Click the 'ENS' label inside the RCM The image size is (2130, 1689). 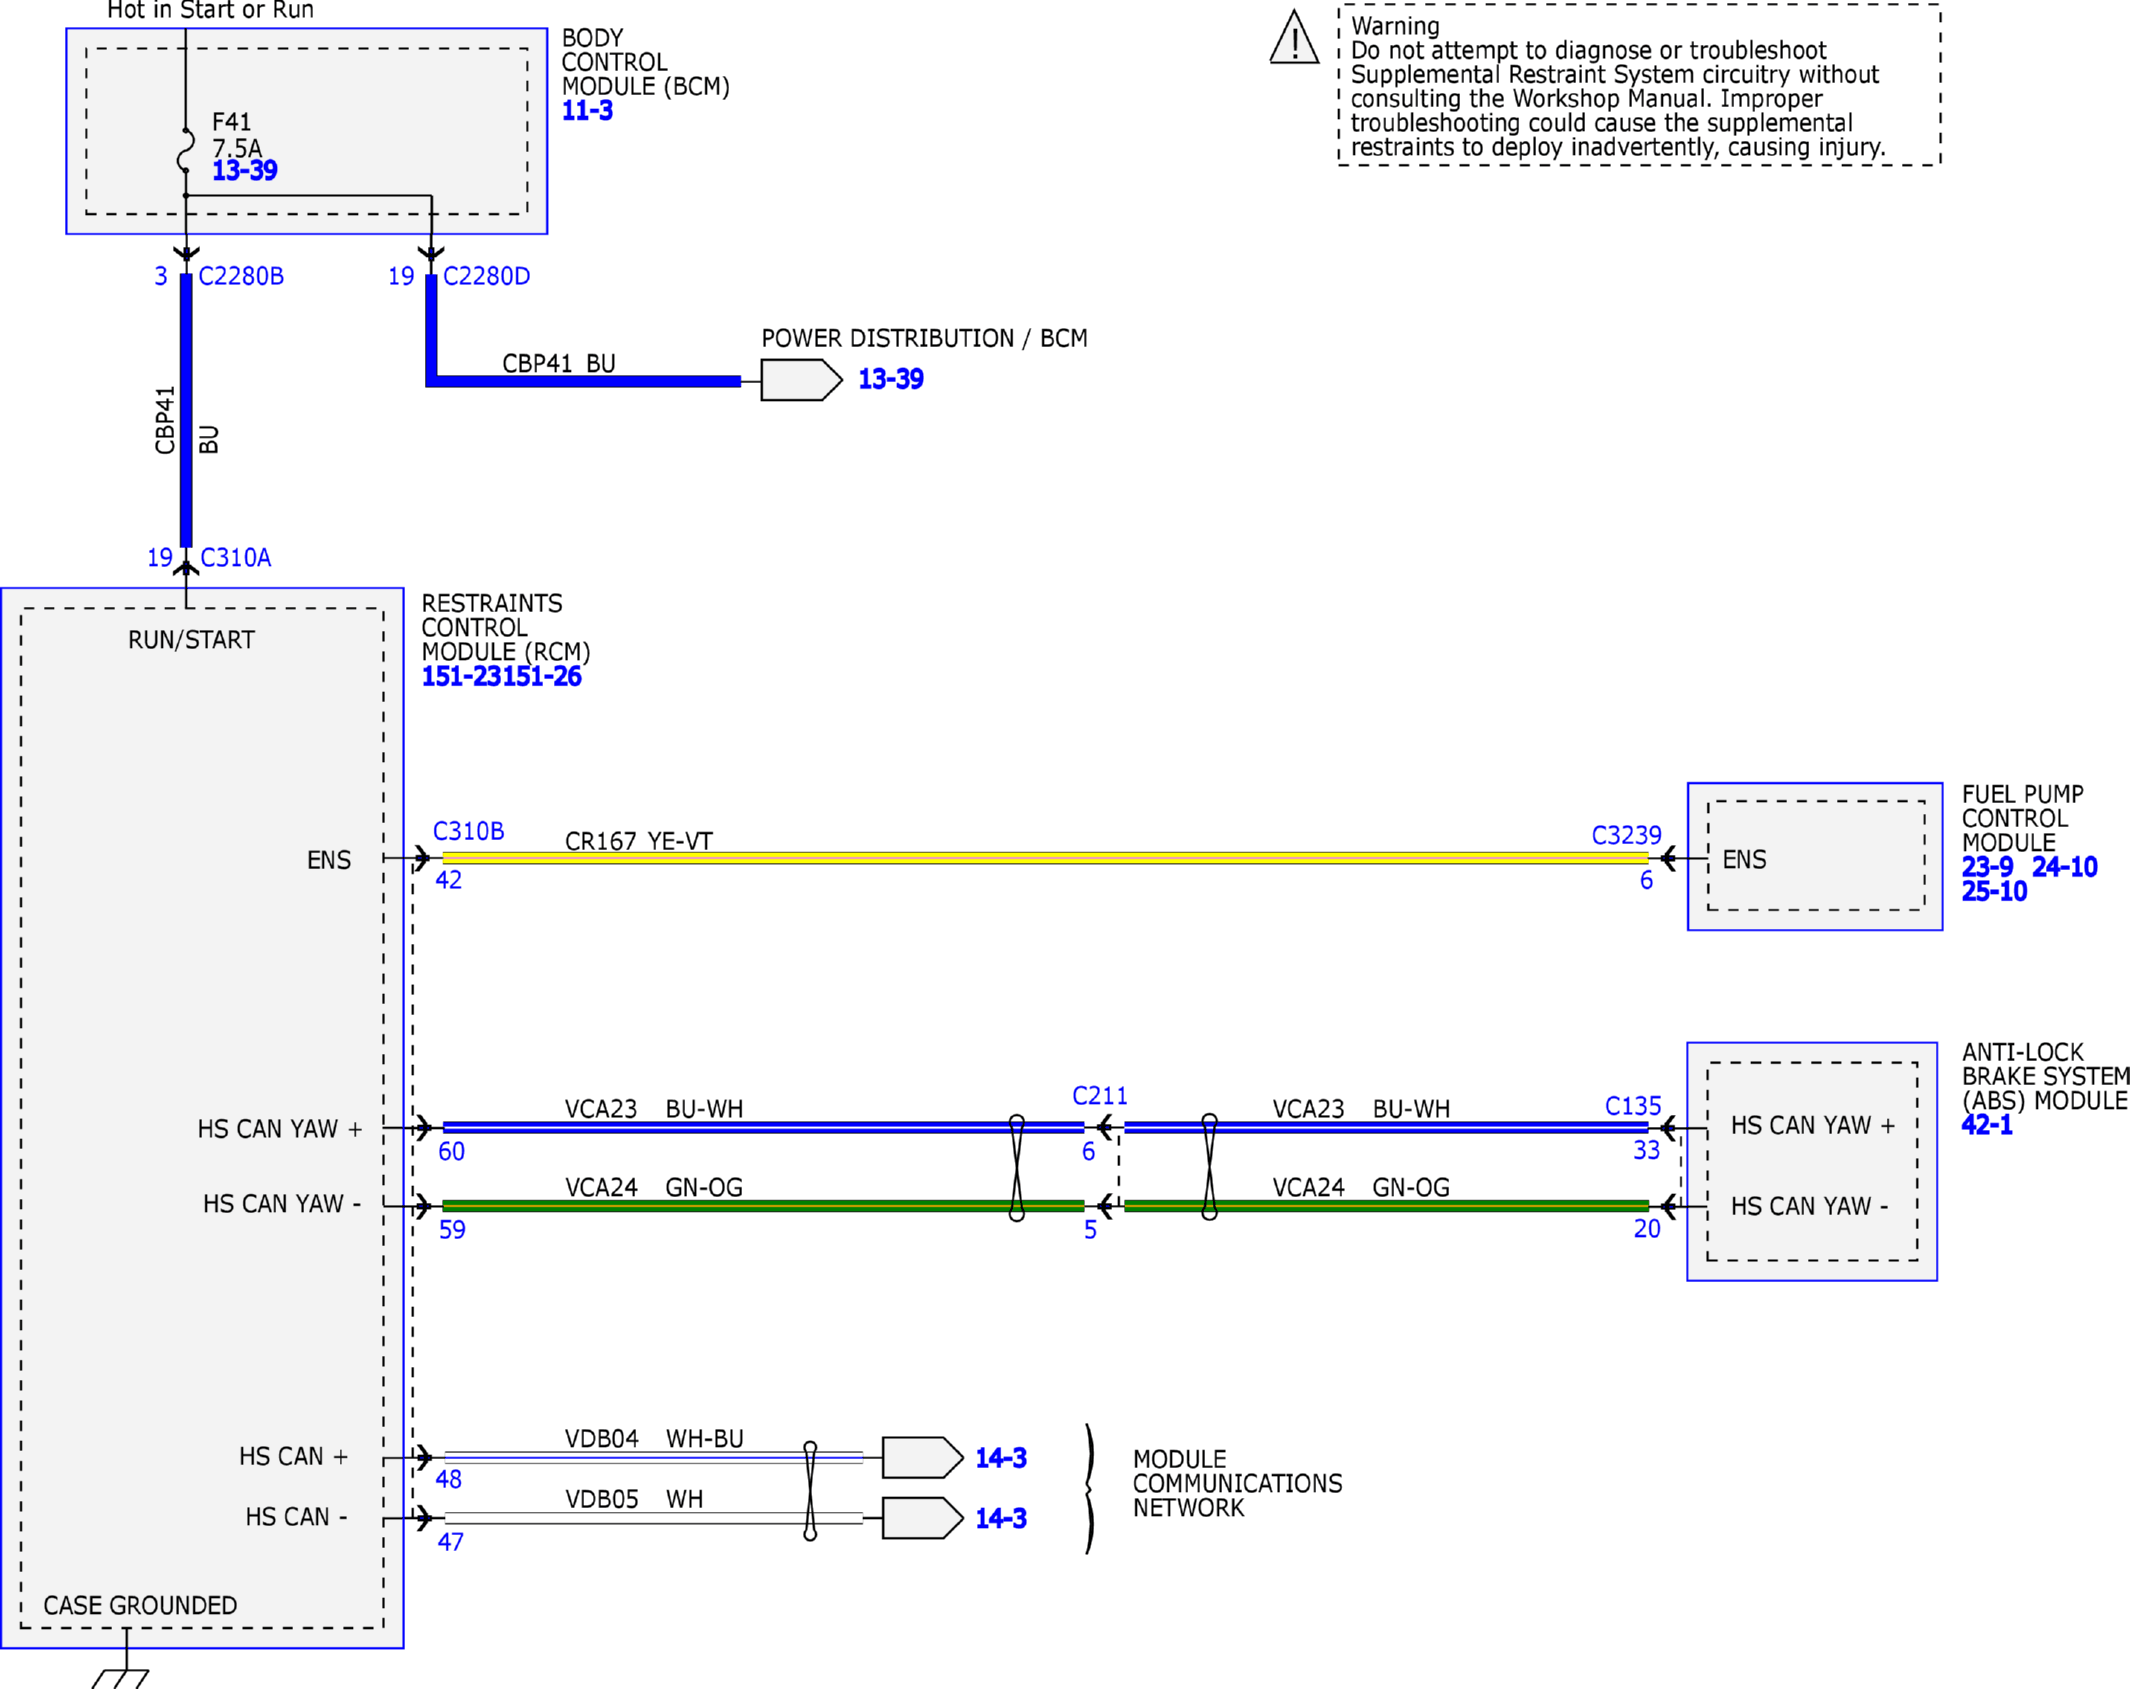(x=329, y=861)
